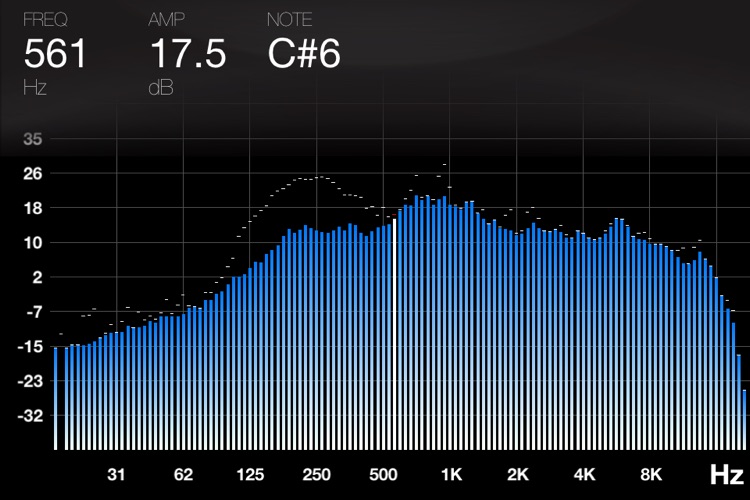
Task: Tap the 62 frequency axis label
Action: pyautogui.click(x=183, y=475)
